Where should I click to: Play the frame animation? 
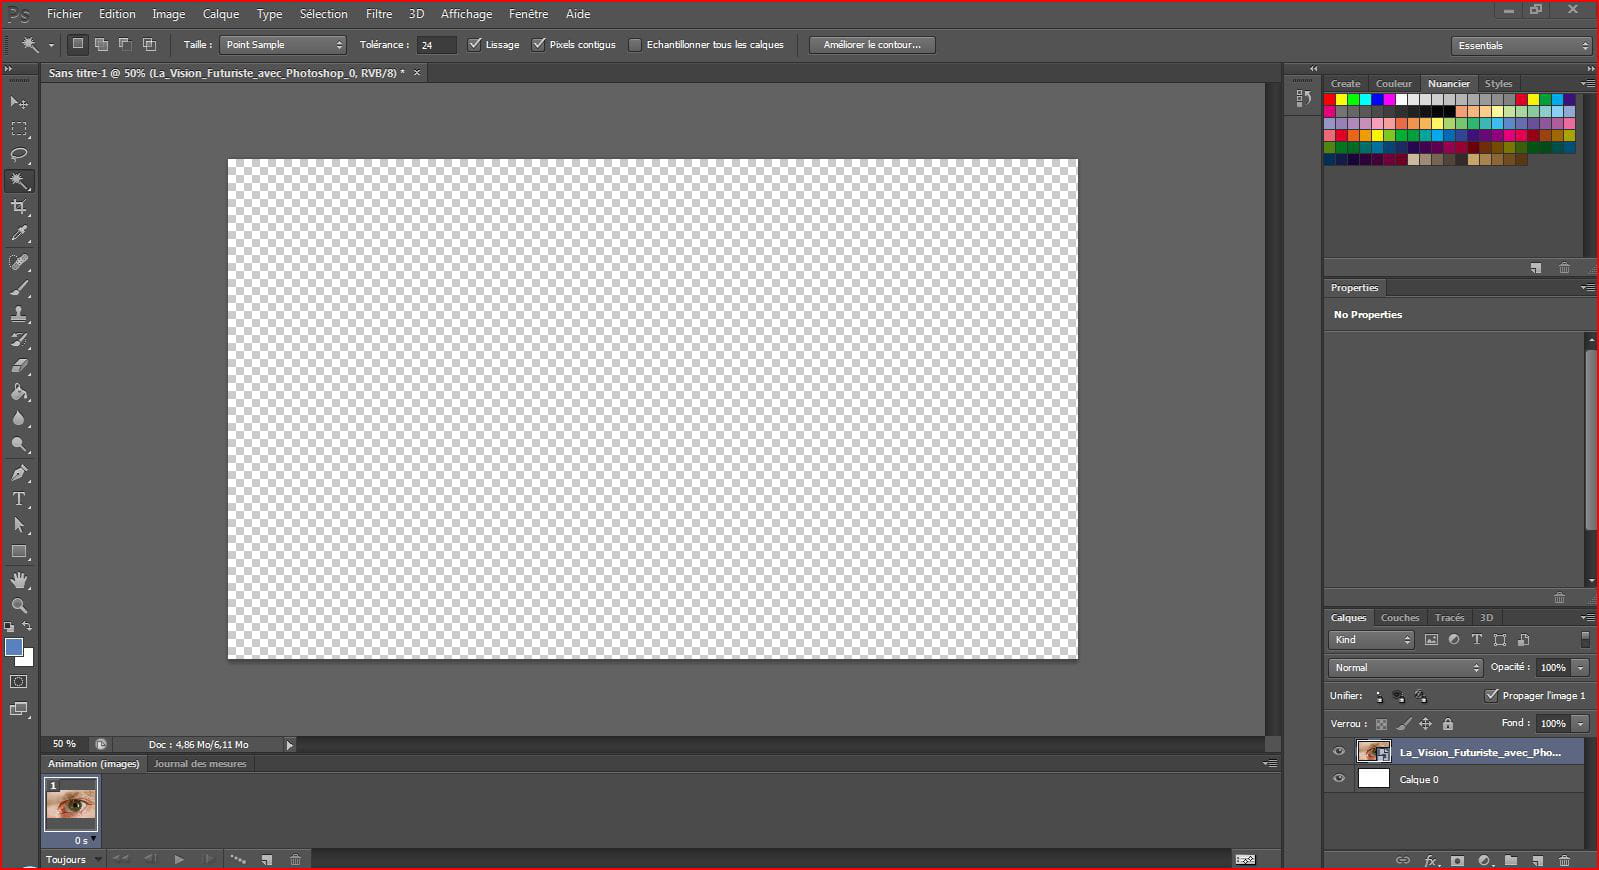(179, 859)
